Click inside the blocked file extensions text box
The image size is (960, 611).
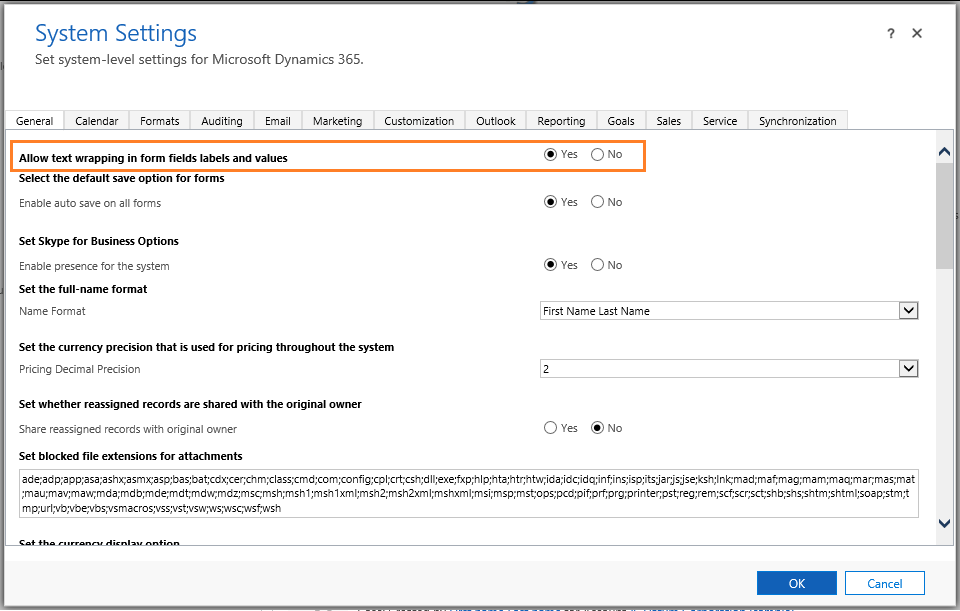point(468,494)
